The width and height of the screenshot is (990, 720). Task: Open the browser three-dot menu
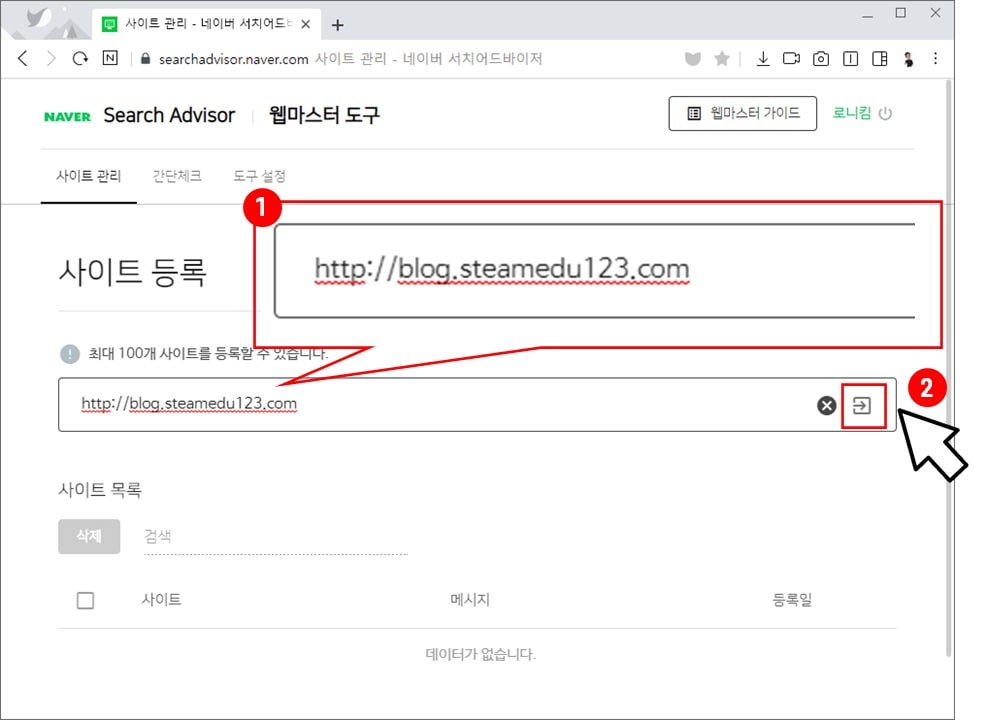point(936,59)
